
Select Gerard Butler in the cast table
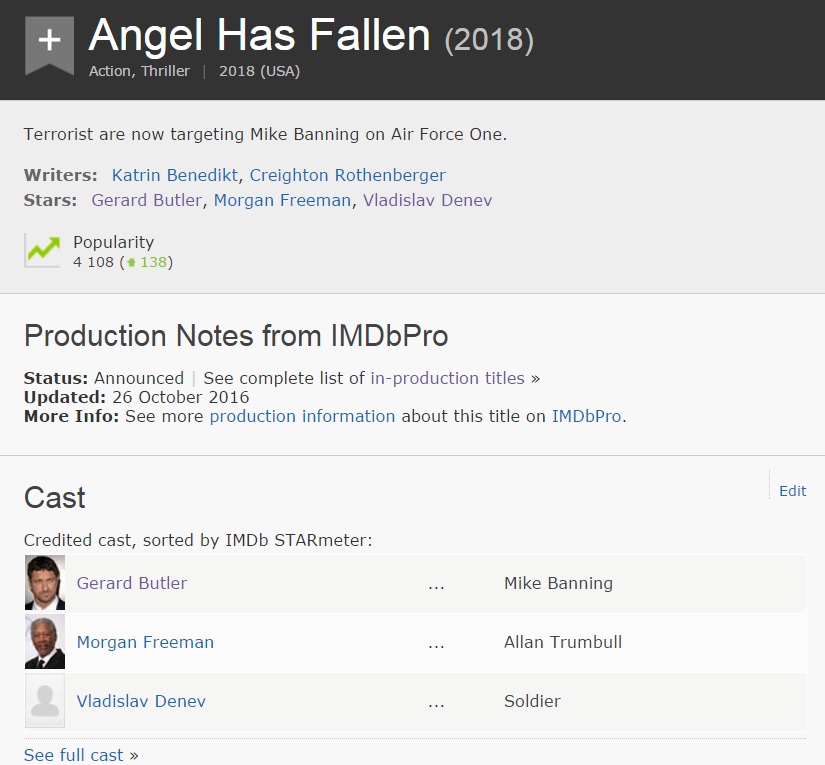(132, 583)
